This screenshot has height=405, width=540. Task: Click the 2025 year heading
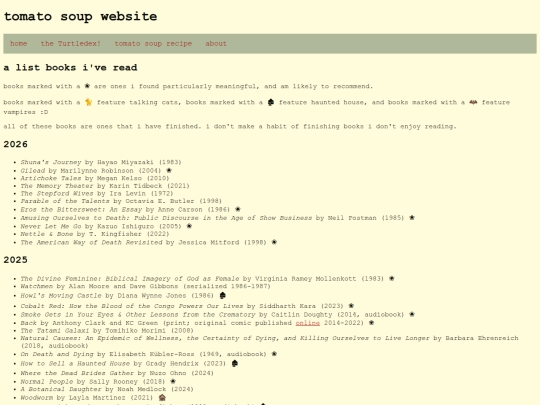tap(15, 260)
